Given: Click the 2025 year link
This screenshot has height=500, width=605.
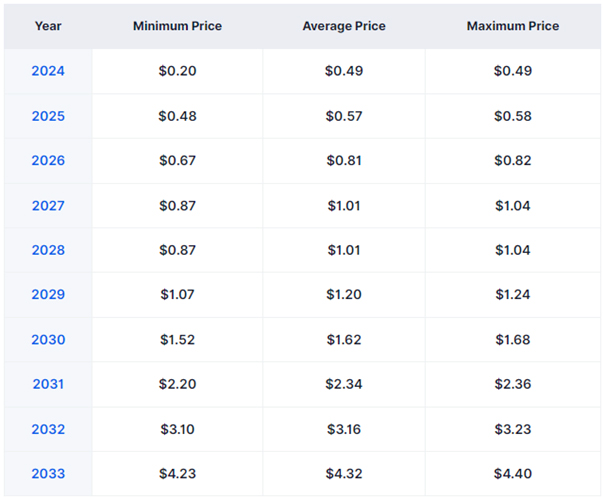Looking at the screenshot, I should (48, 116).
